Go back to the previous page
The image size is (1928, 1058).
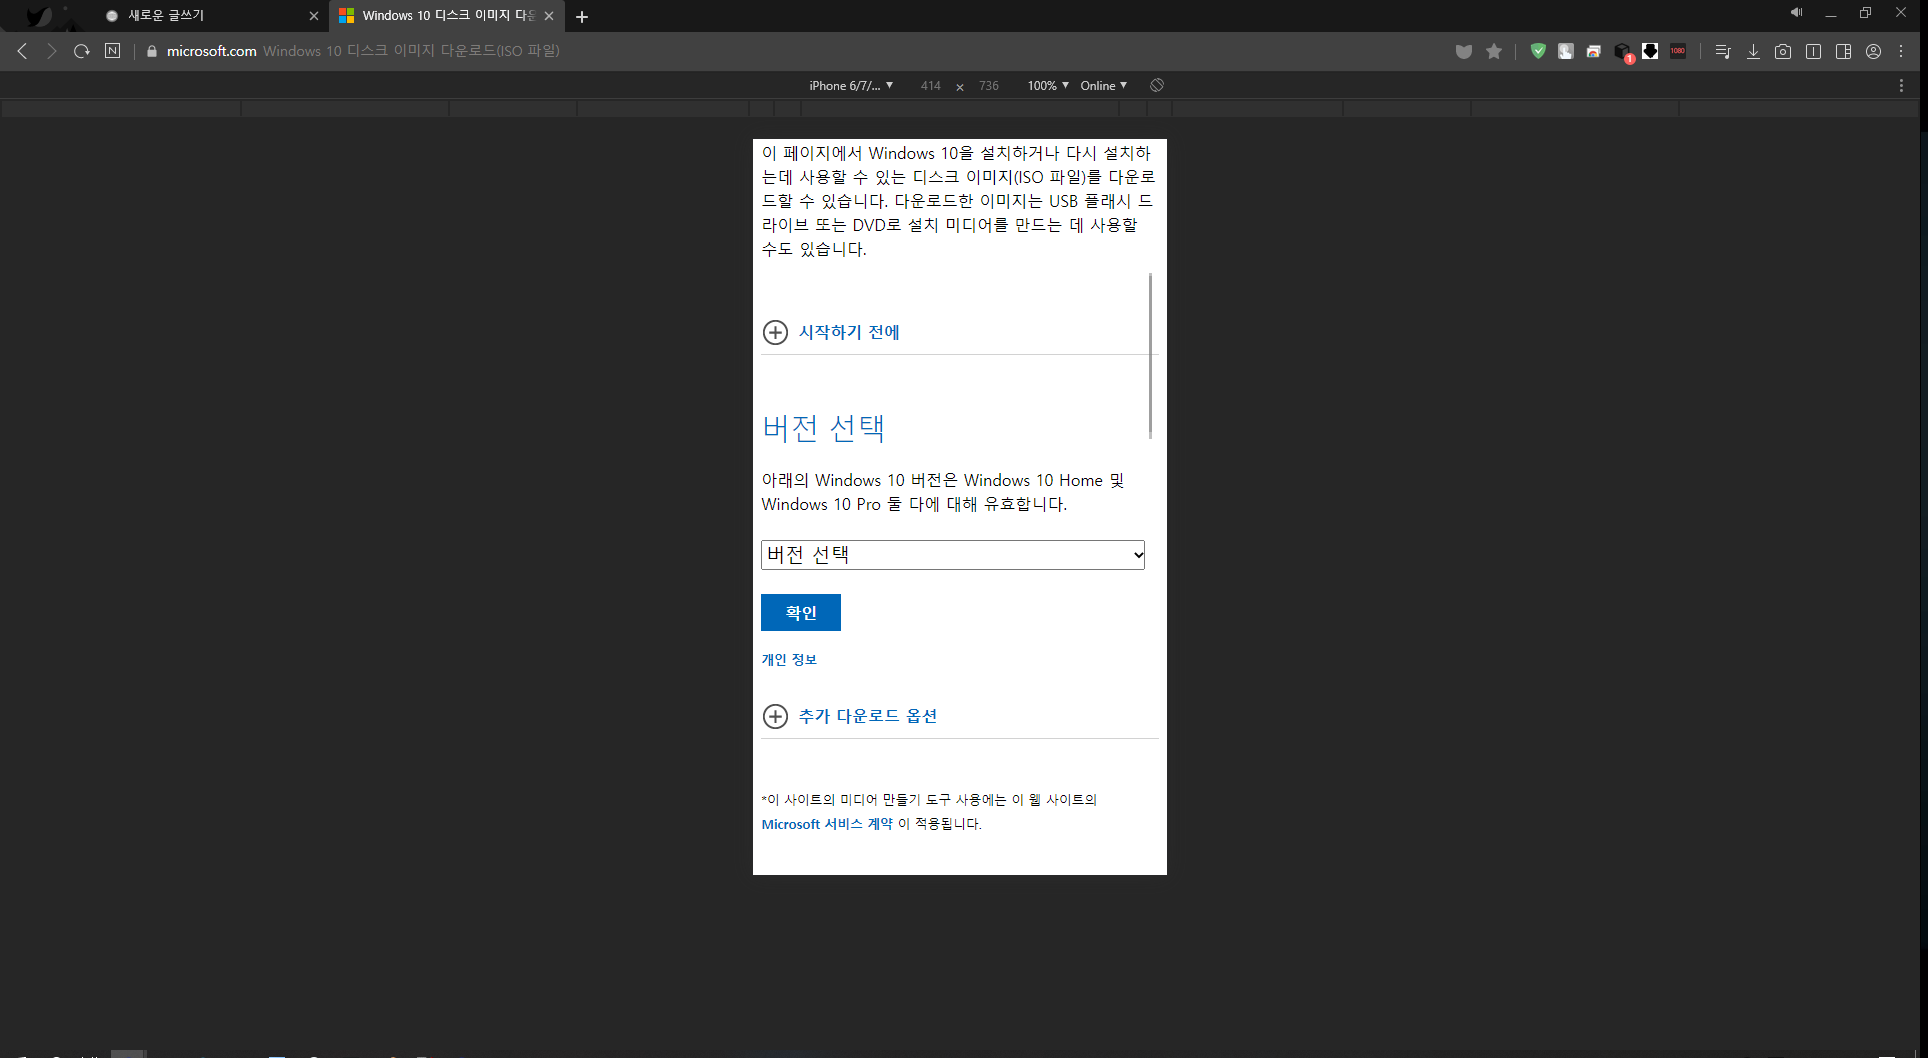[22, 51]
